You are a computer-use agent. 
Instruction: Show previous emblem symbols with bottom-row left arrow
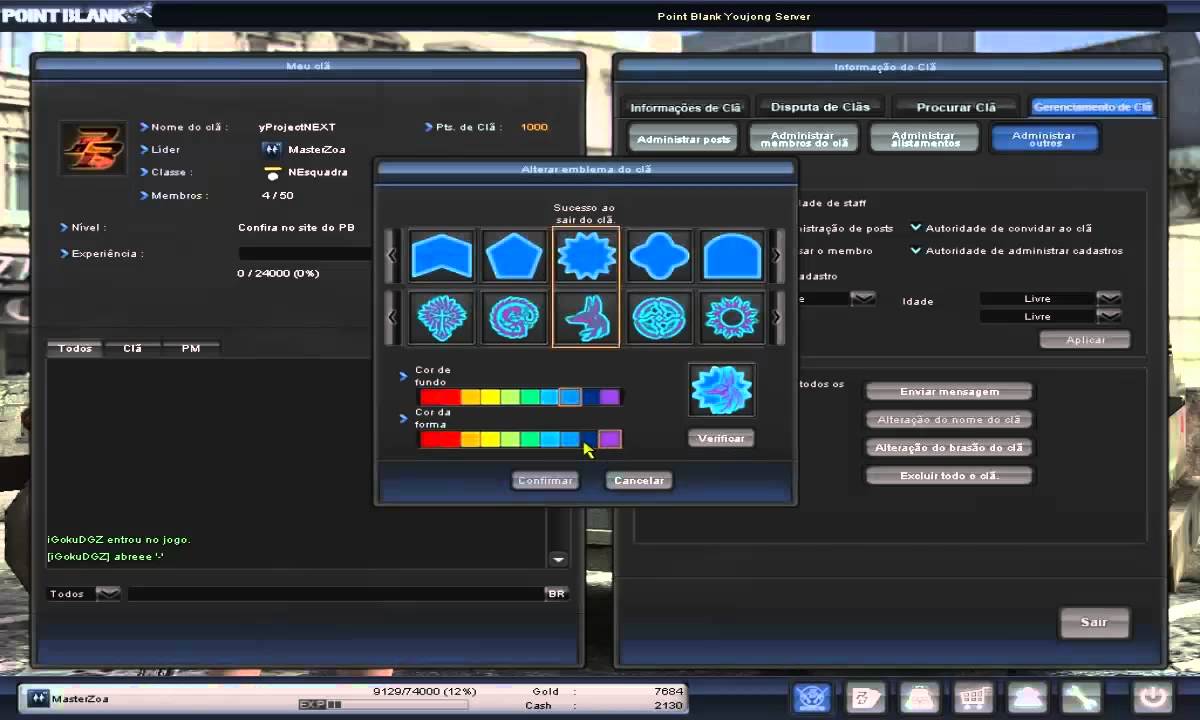click(392, 317)
